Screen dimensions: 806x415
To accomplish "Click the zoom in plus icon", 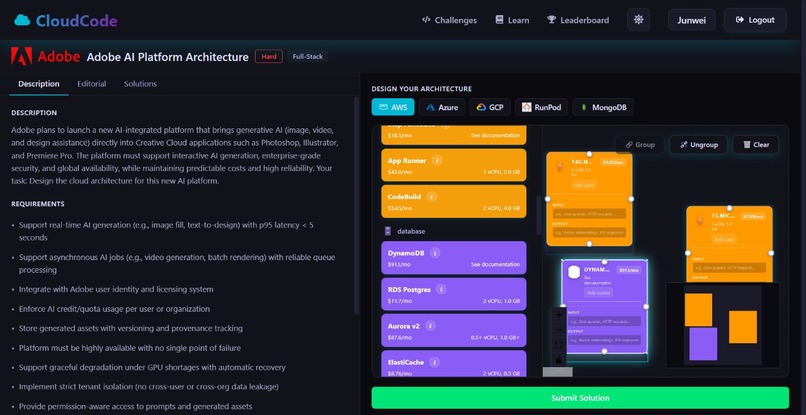I will click(x=559, y=315).
